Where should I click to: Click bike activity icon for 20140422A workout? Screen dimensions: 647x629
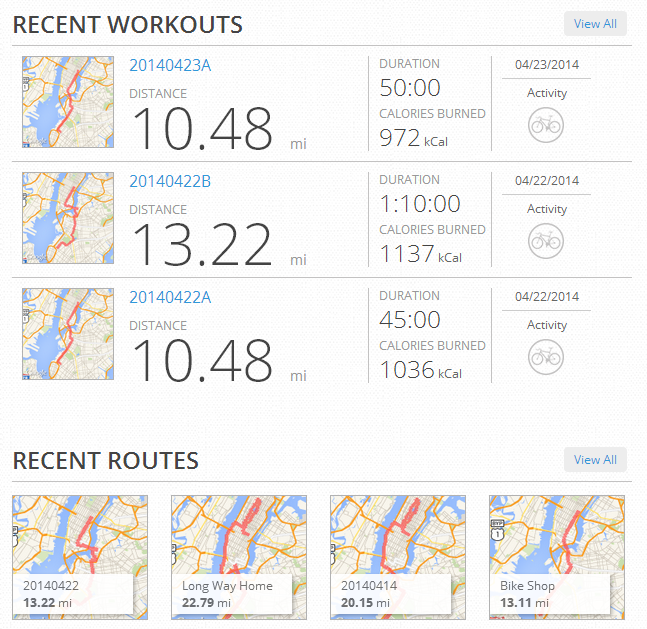[546, 357]
